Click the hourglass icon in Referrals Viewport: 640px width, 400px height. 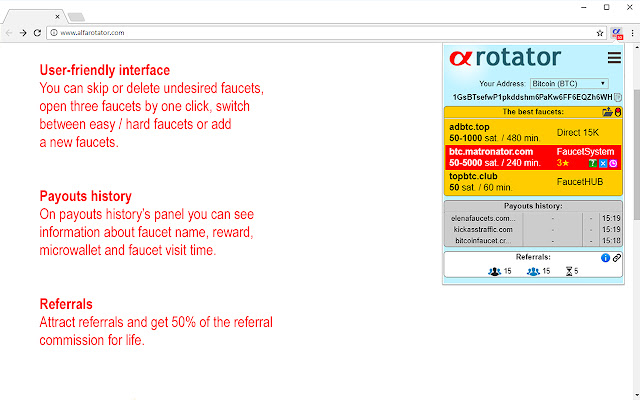(x=569, y=271)
